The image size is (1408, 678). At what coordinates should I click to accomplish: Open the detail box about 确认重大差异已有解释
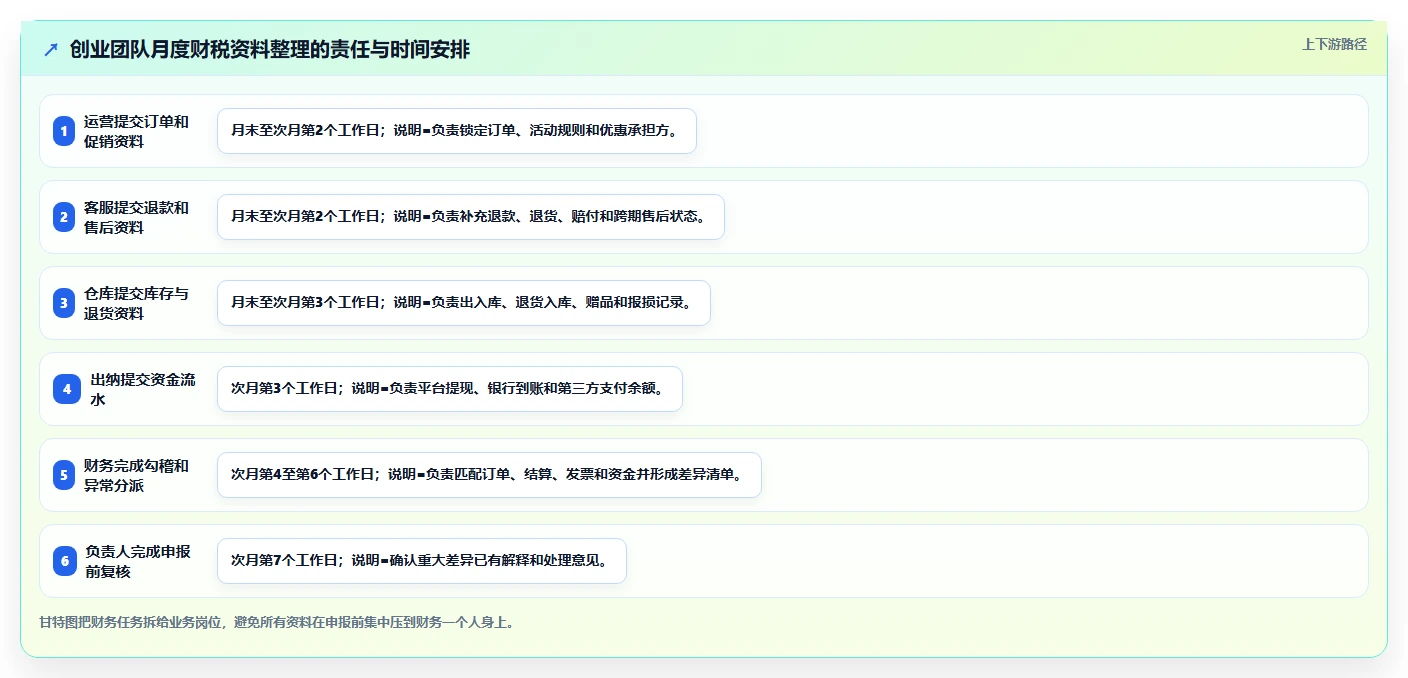[x=421, y=561]
